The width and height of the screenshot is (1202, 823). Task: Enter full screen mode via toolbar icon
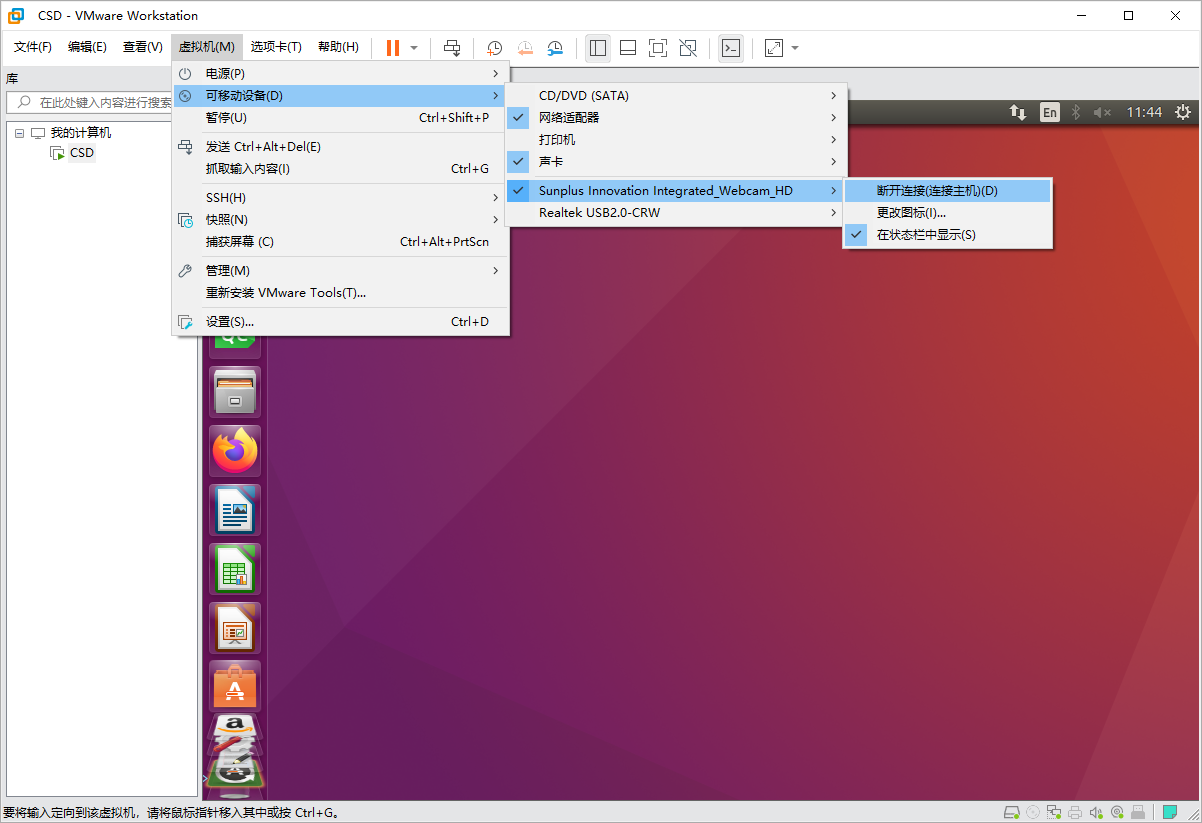coord(658,47)
